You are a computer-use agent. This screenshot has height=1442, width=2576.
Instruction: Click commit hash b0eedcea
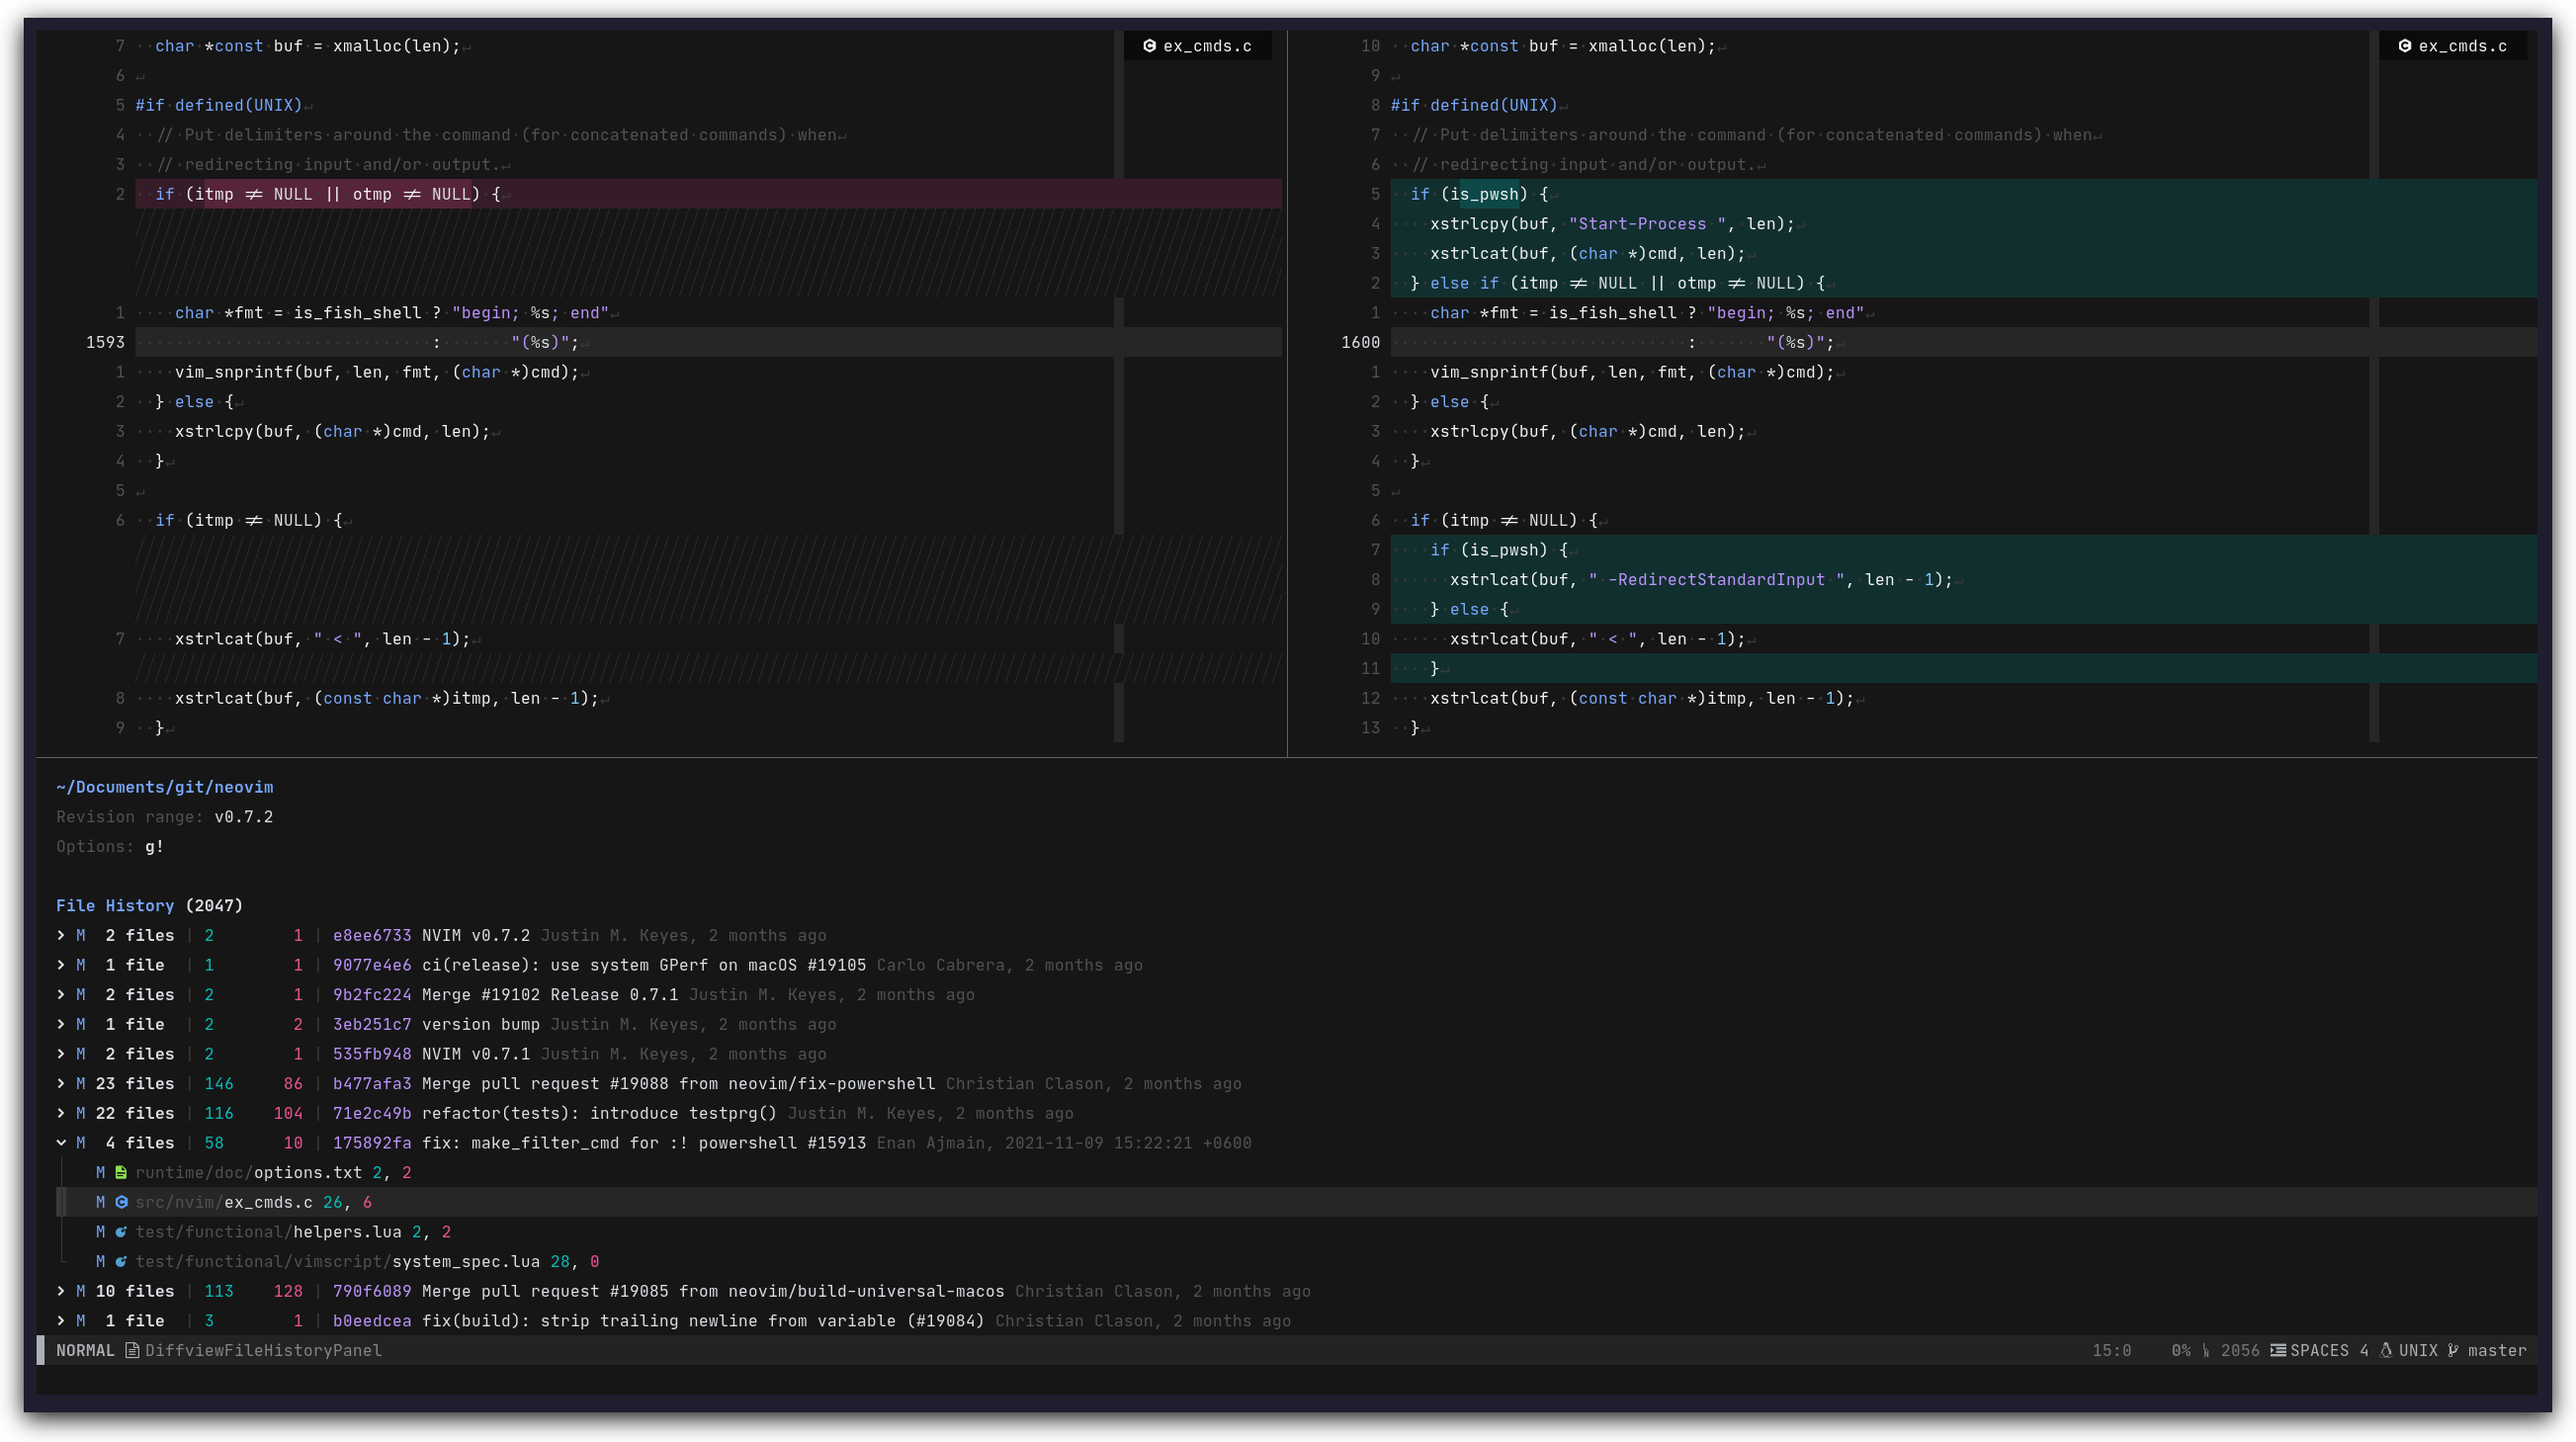pyautogui.click(x=372, y=1321)
